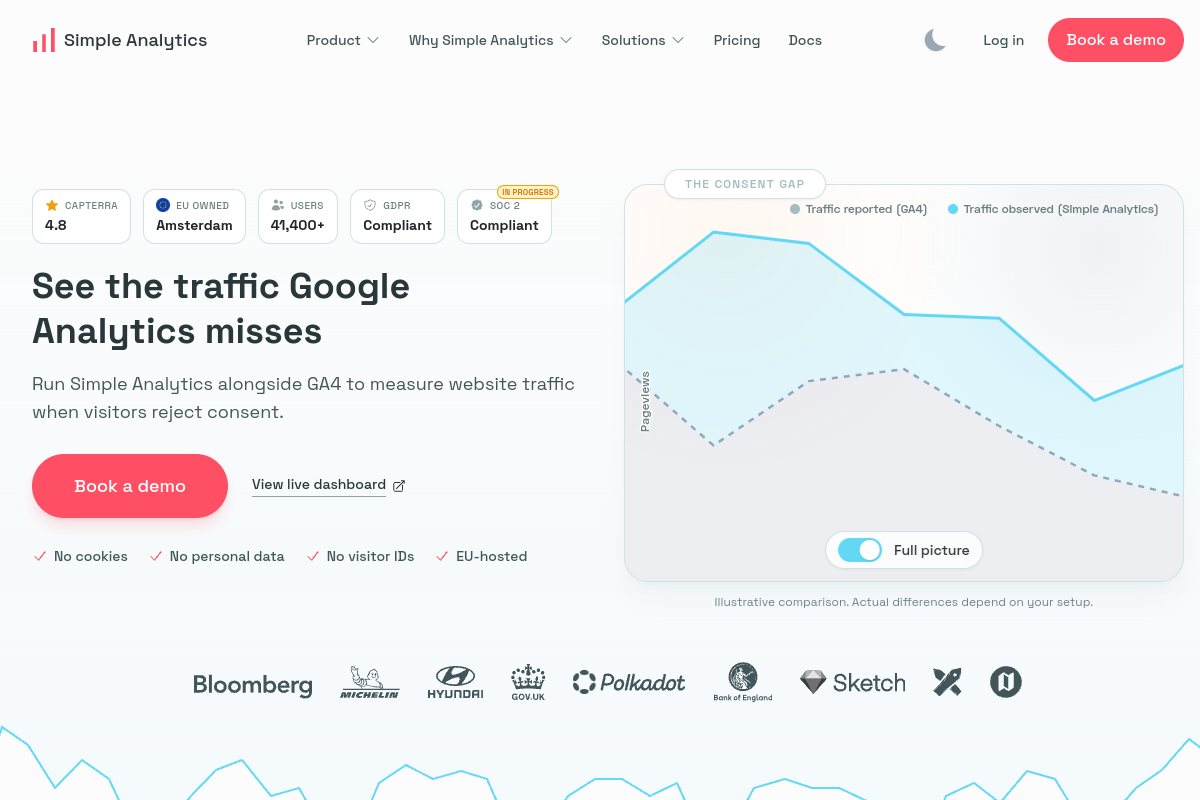The height and width of the screenshot is (800, 1200).
Task: Click the Hyundai logo
Action: 455,682
